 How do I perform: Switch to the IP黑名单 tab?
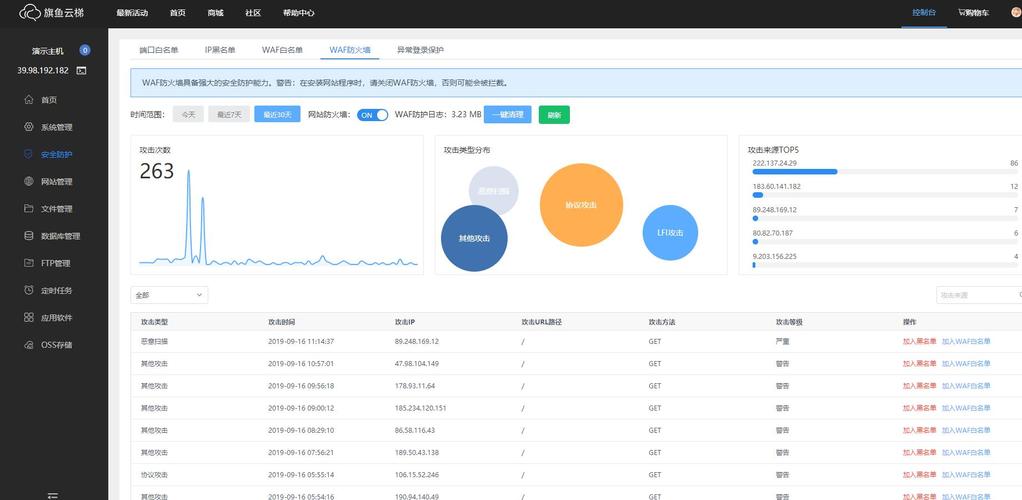pyautogui.click(x=220, y=49)
